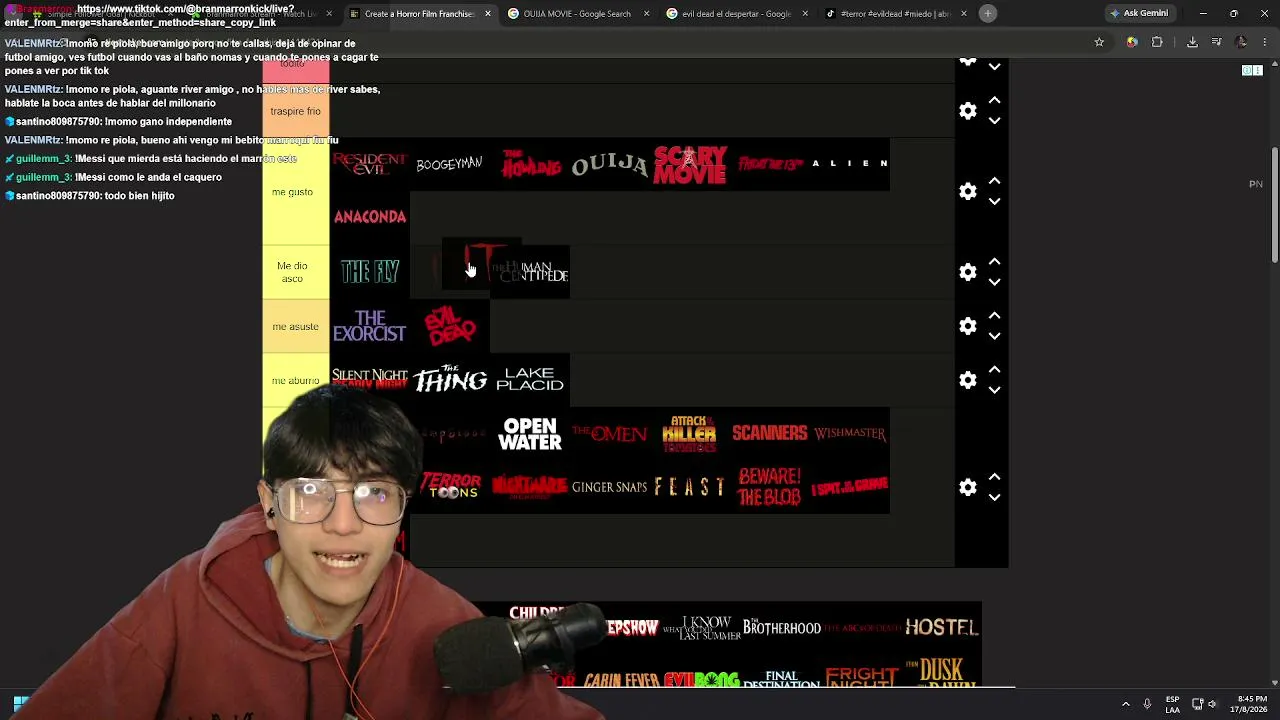
Task: Click the Ask Gemini button
Action: (1139, 13)
